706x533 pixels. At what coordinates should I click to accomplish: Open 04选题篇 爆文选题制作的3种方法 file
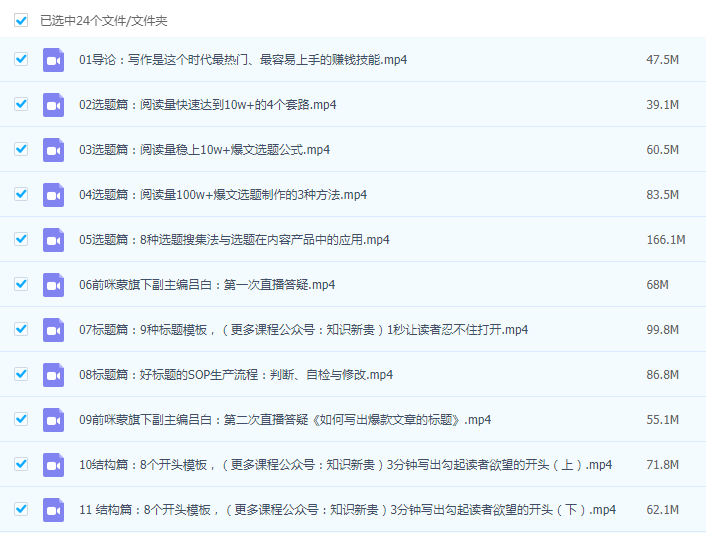[x=223, y=195]
